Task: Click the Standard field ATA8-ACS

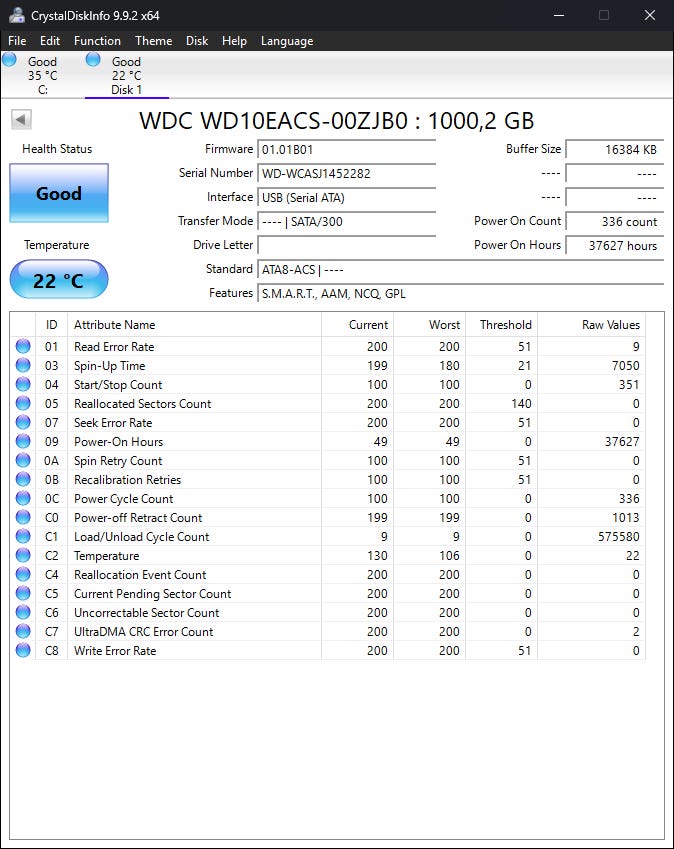Action: pos(461,270)
